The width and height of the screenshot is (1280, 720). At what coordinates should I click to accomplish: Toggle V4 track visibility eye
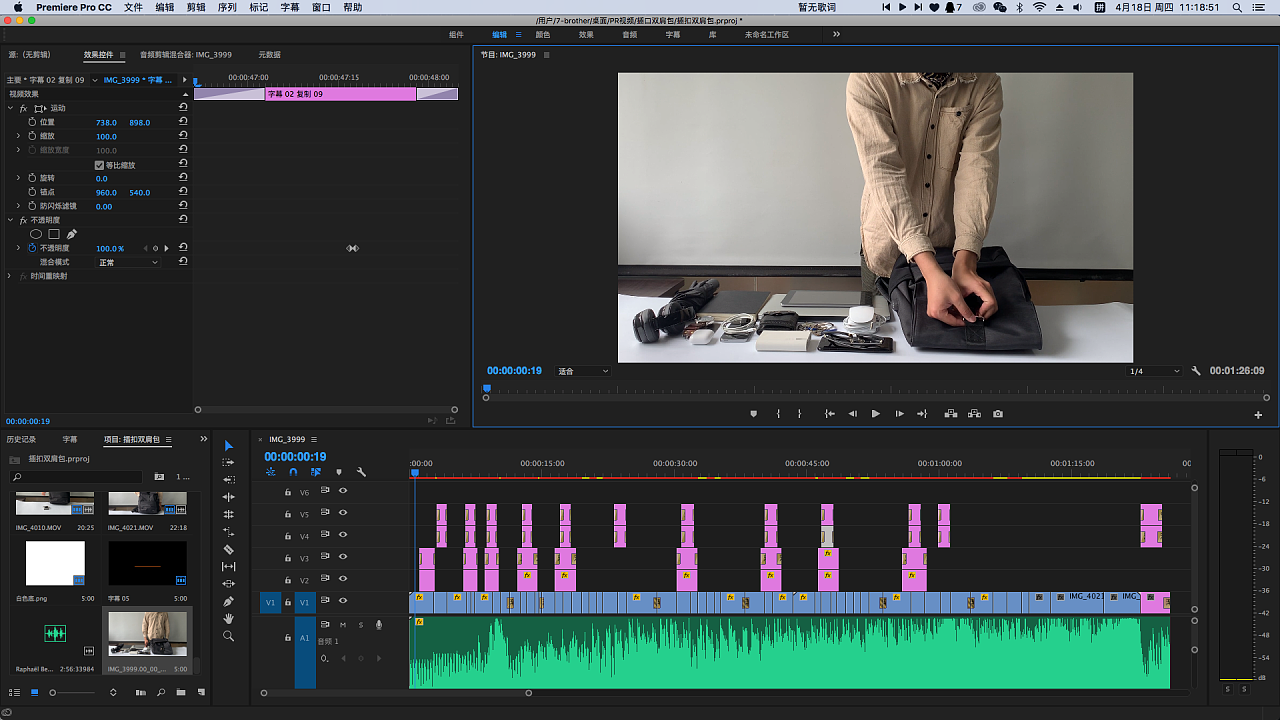coord(343,535)
